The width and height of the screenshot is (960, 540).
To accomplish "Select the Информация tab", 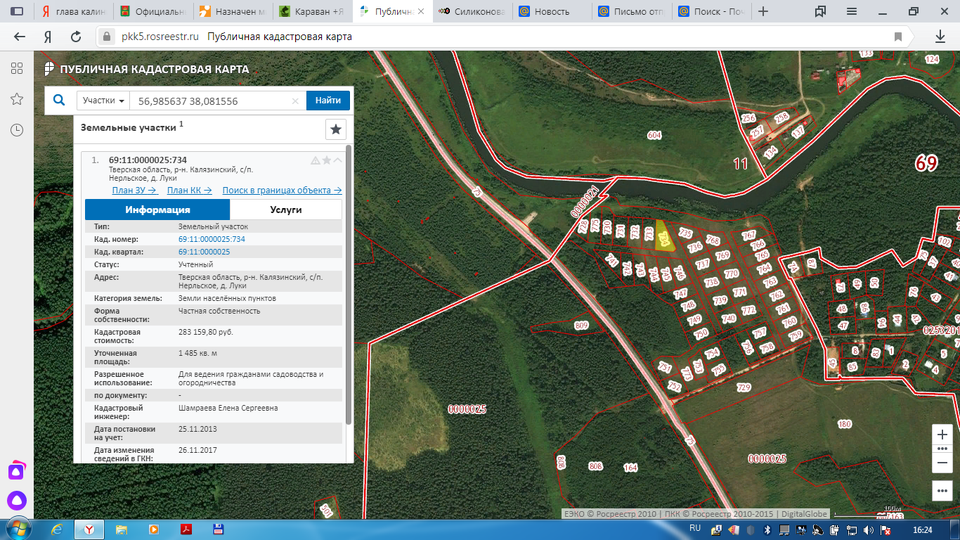I will coord(157,210).
